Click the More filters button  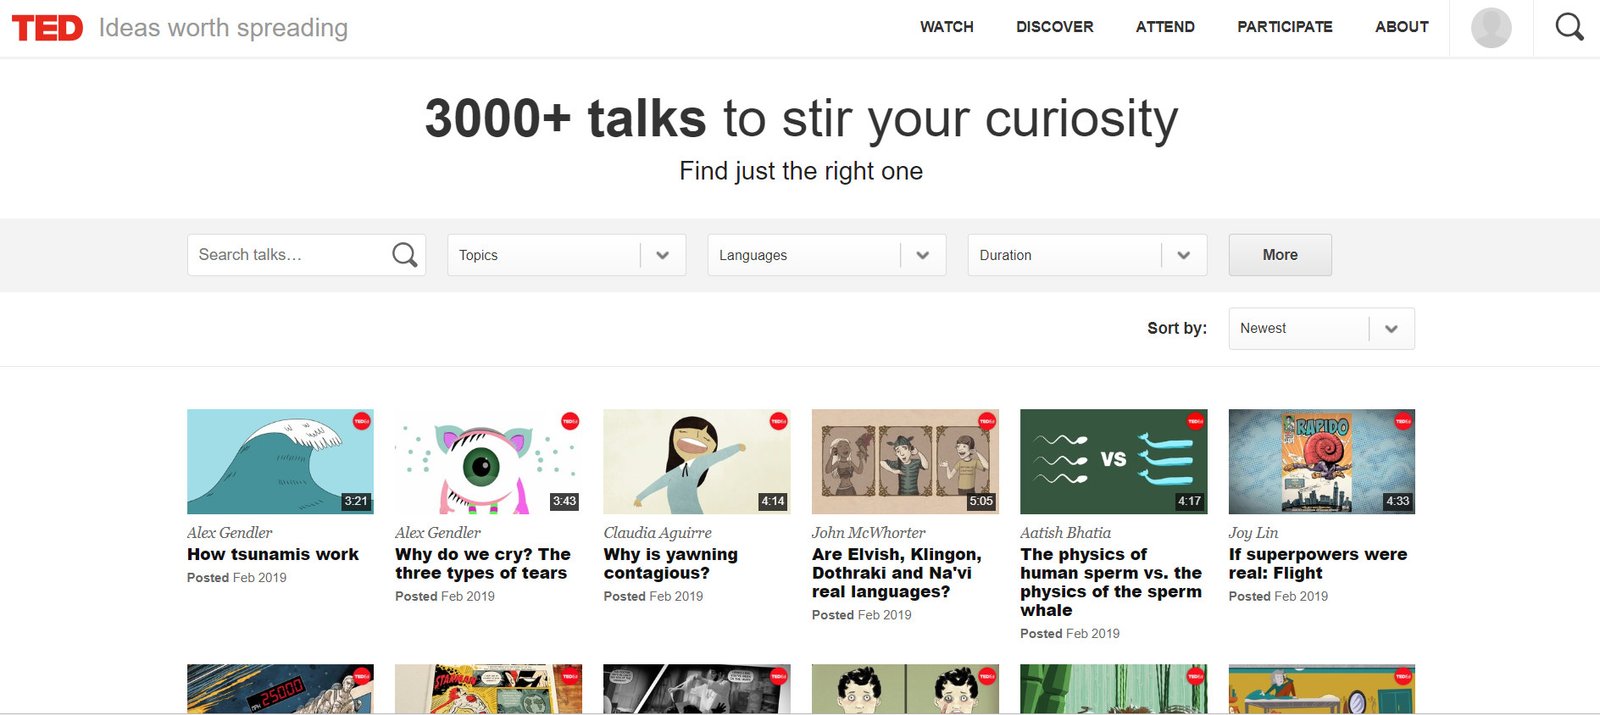pyautogui.click(x=1280, y=255)
